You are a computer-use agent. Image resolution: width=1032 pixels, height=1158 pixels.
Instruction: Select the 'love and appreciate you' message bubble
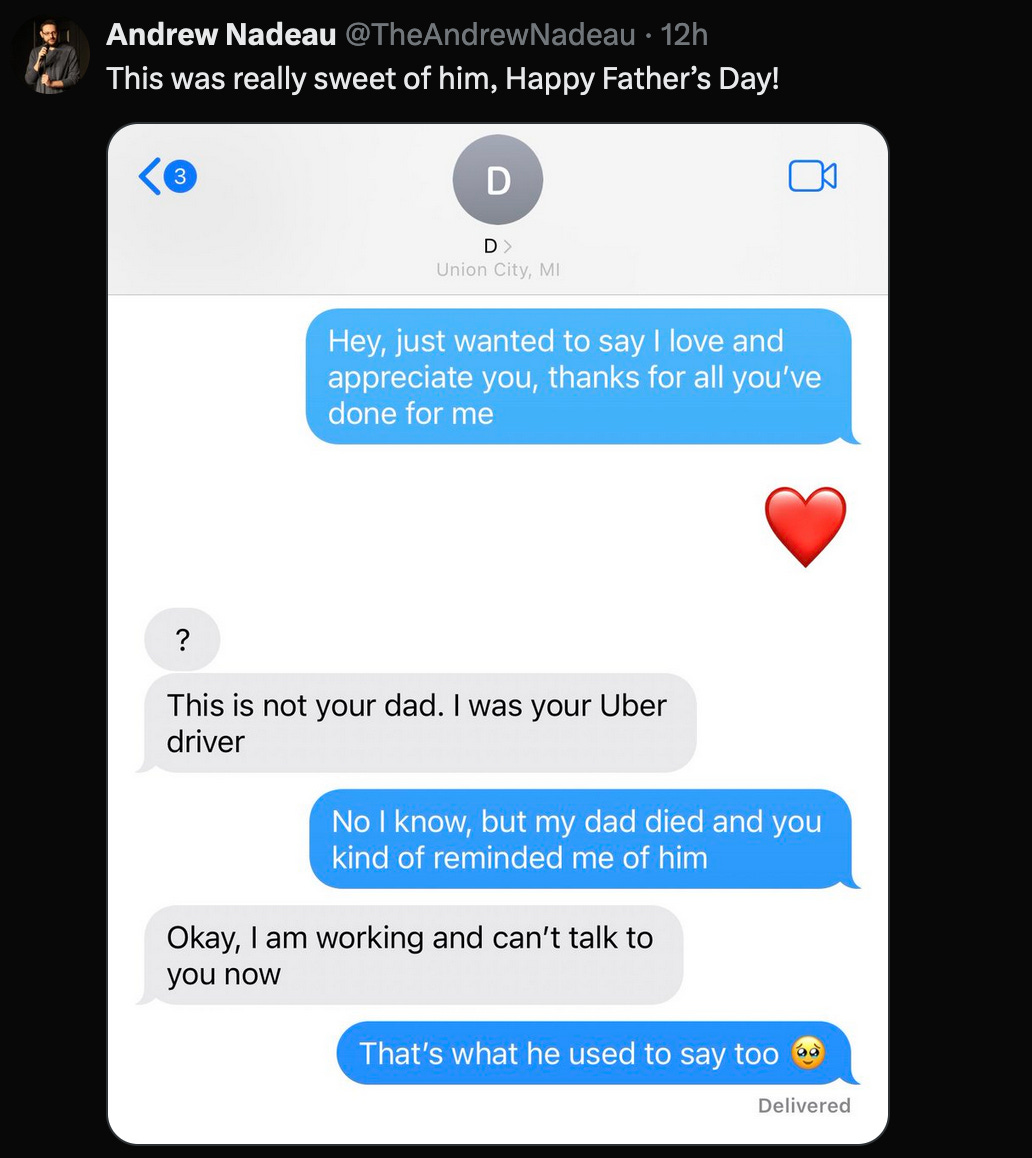(578, 377)
